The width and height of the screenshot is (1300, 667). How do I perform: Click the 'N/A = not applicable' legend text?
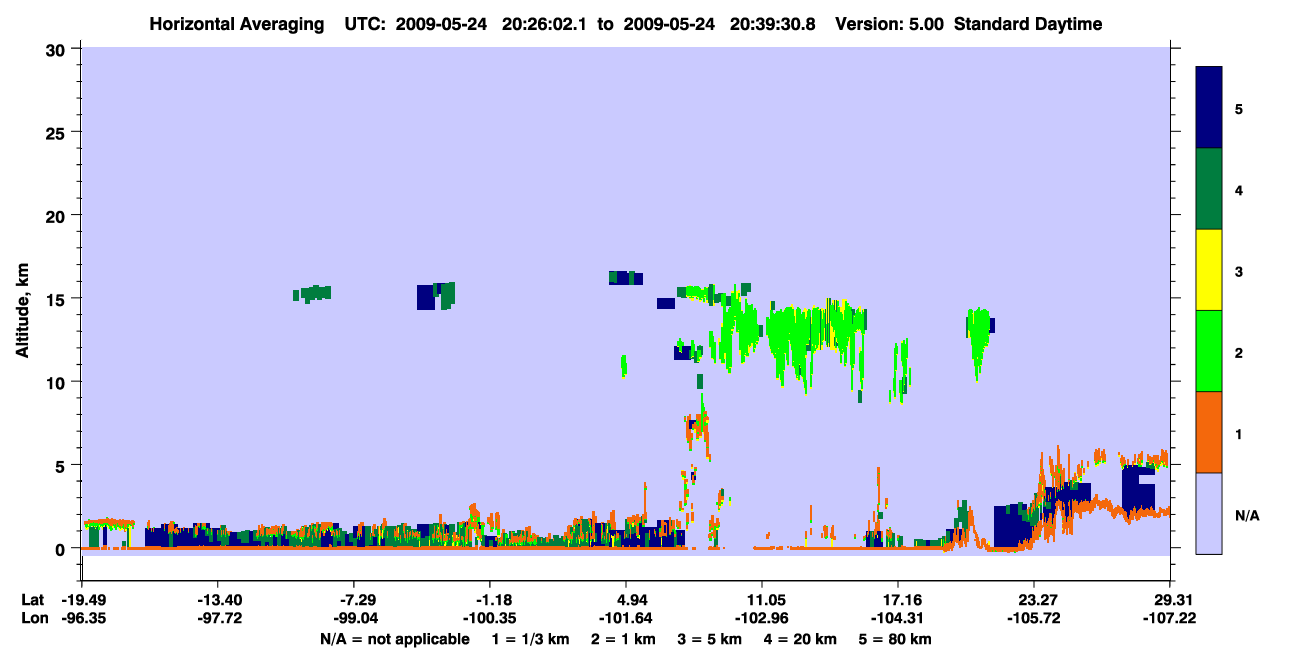[x=395, y=639]
